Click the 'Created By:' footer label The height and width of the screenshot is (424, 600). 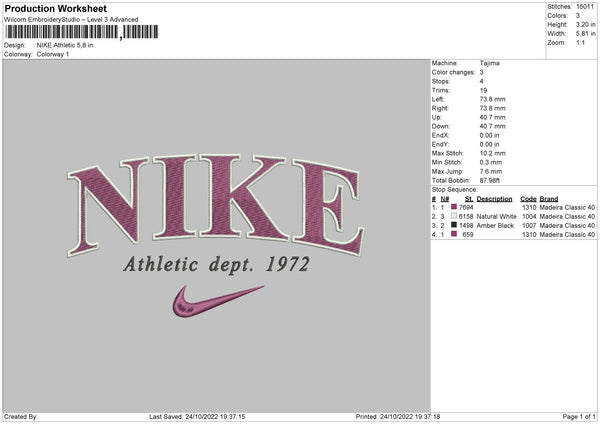[x=21, y=417]
